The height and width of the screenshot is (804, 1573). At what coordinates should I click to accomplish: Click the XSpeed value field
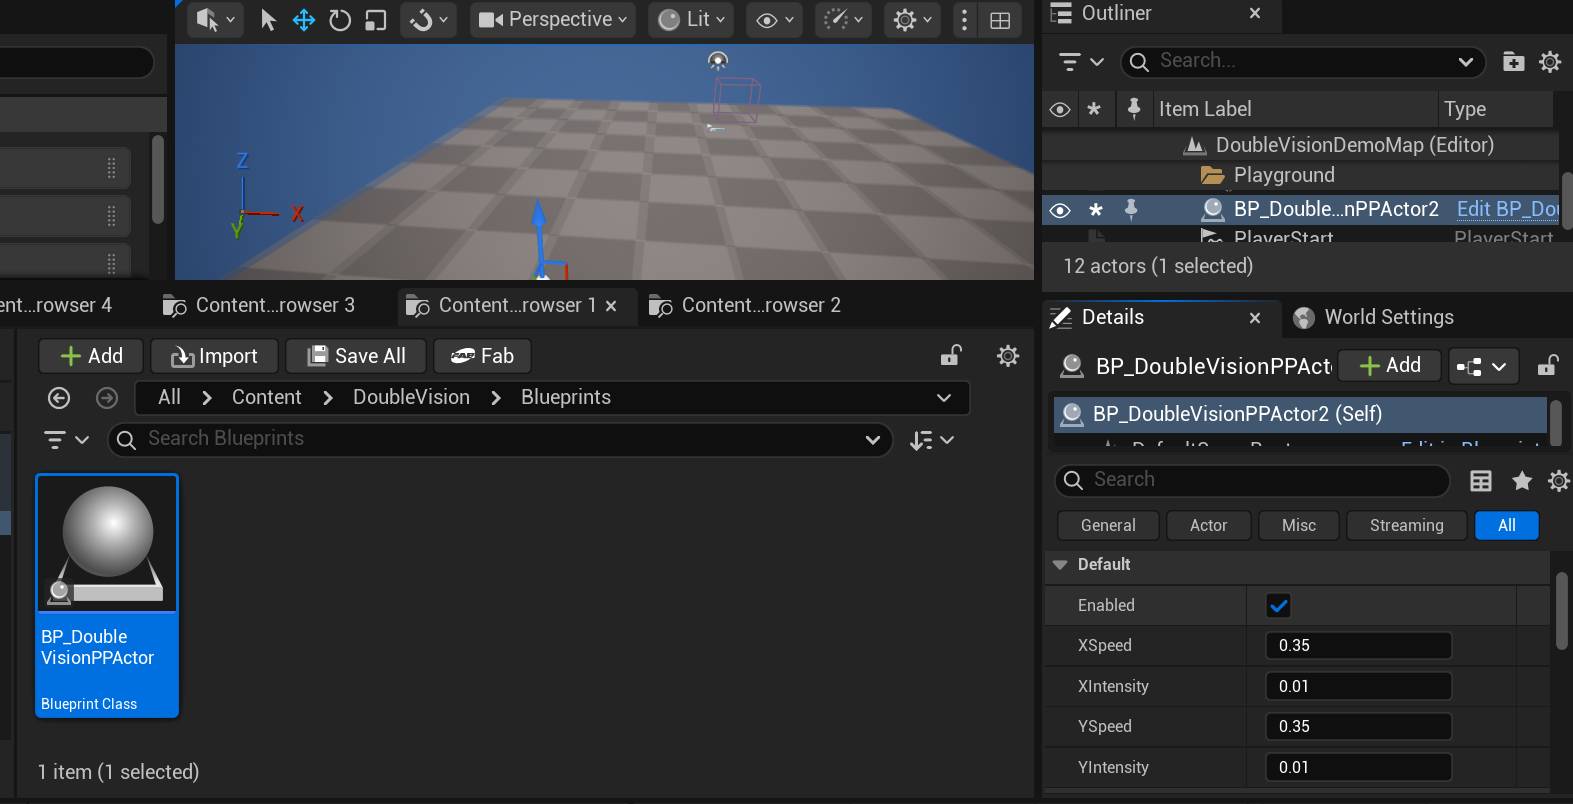click(1358, 646)
